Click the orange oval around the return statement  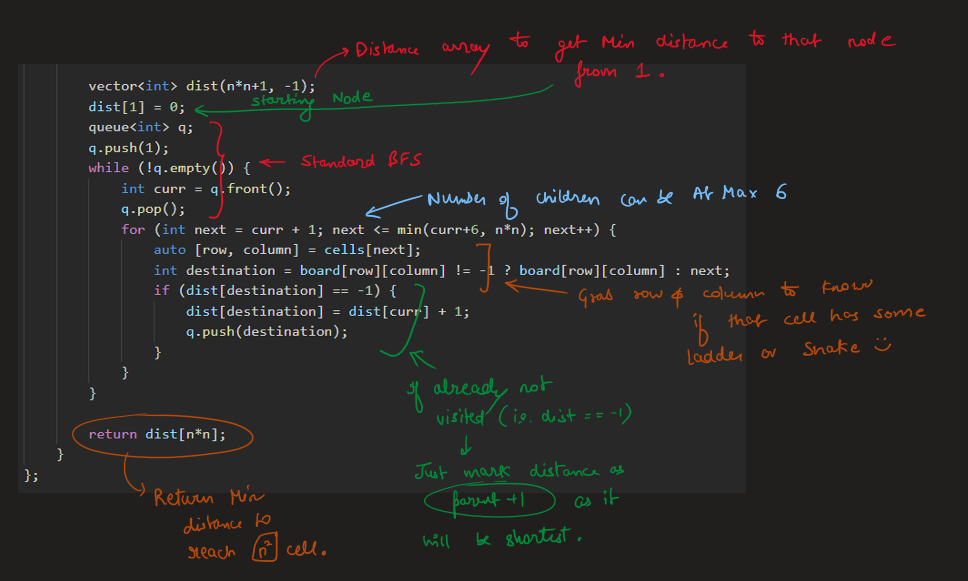tap(163, 435)
